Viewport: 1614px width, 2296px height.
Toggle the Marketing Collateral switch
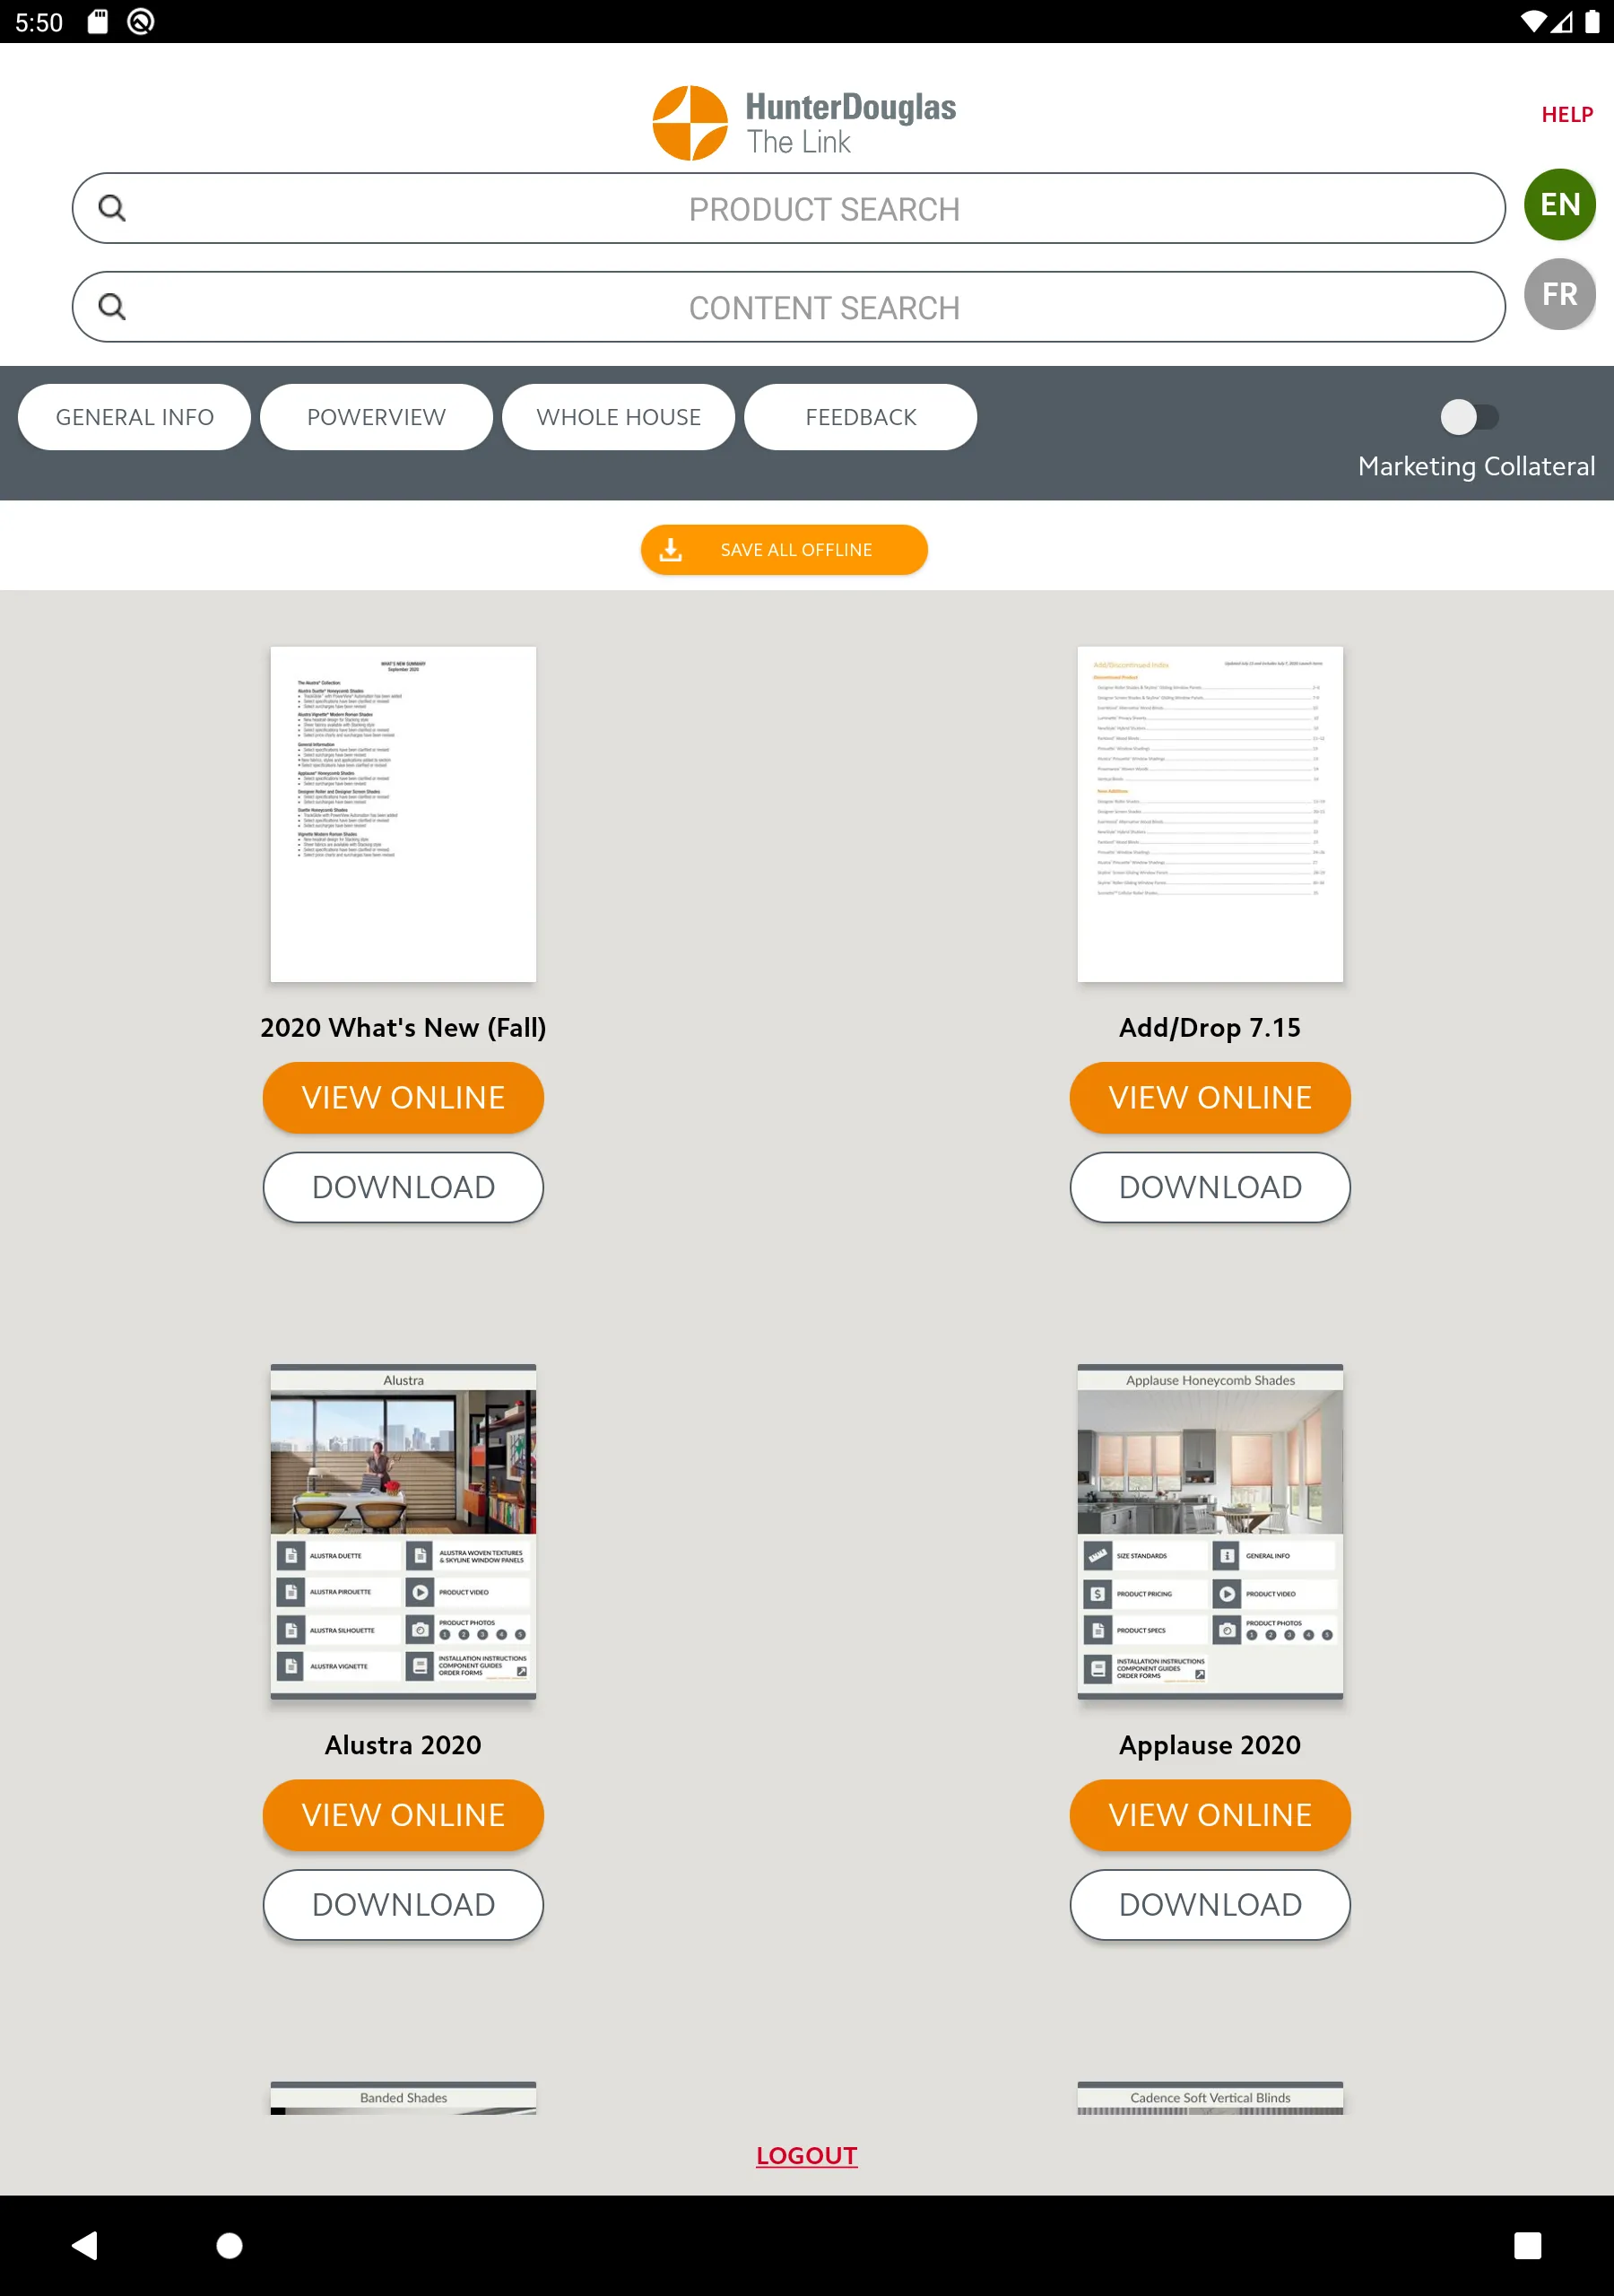[x=1468, y=417]
